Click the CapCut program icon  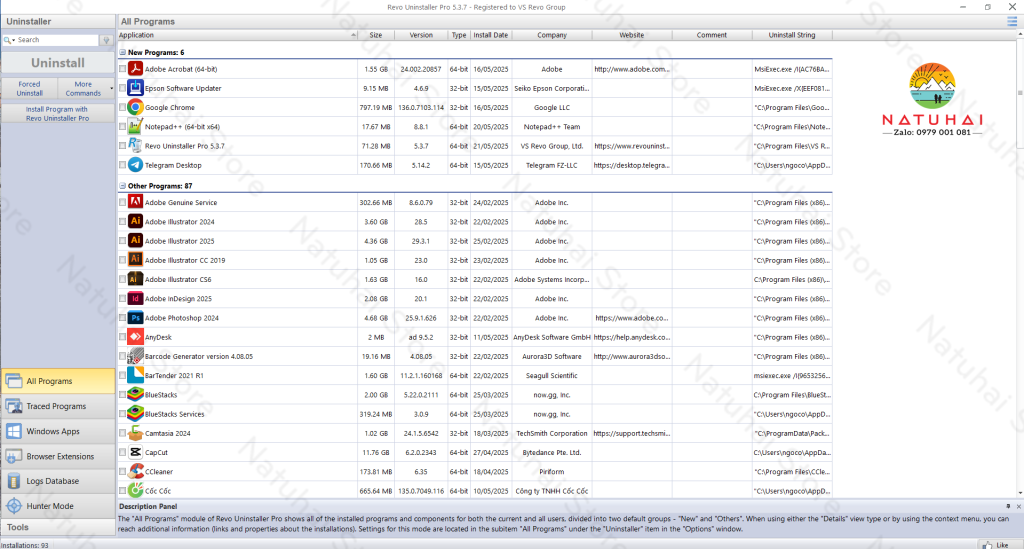coord(135,452)
